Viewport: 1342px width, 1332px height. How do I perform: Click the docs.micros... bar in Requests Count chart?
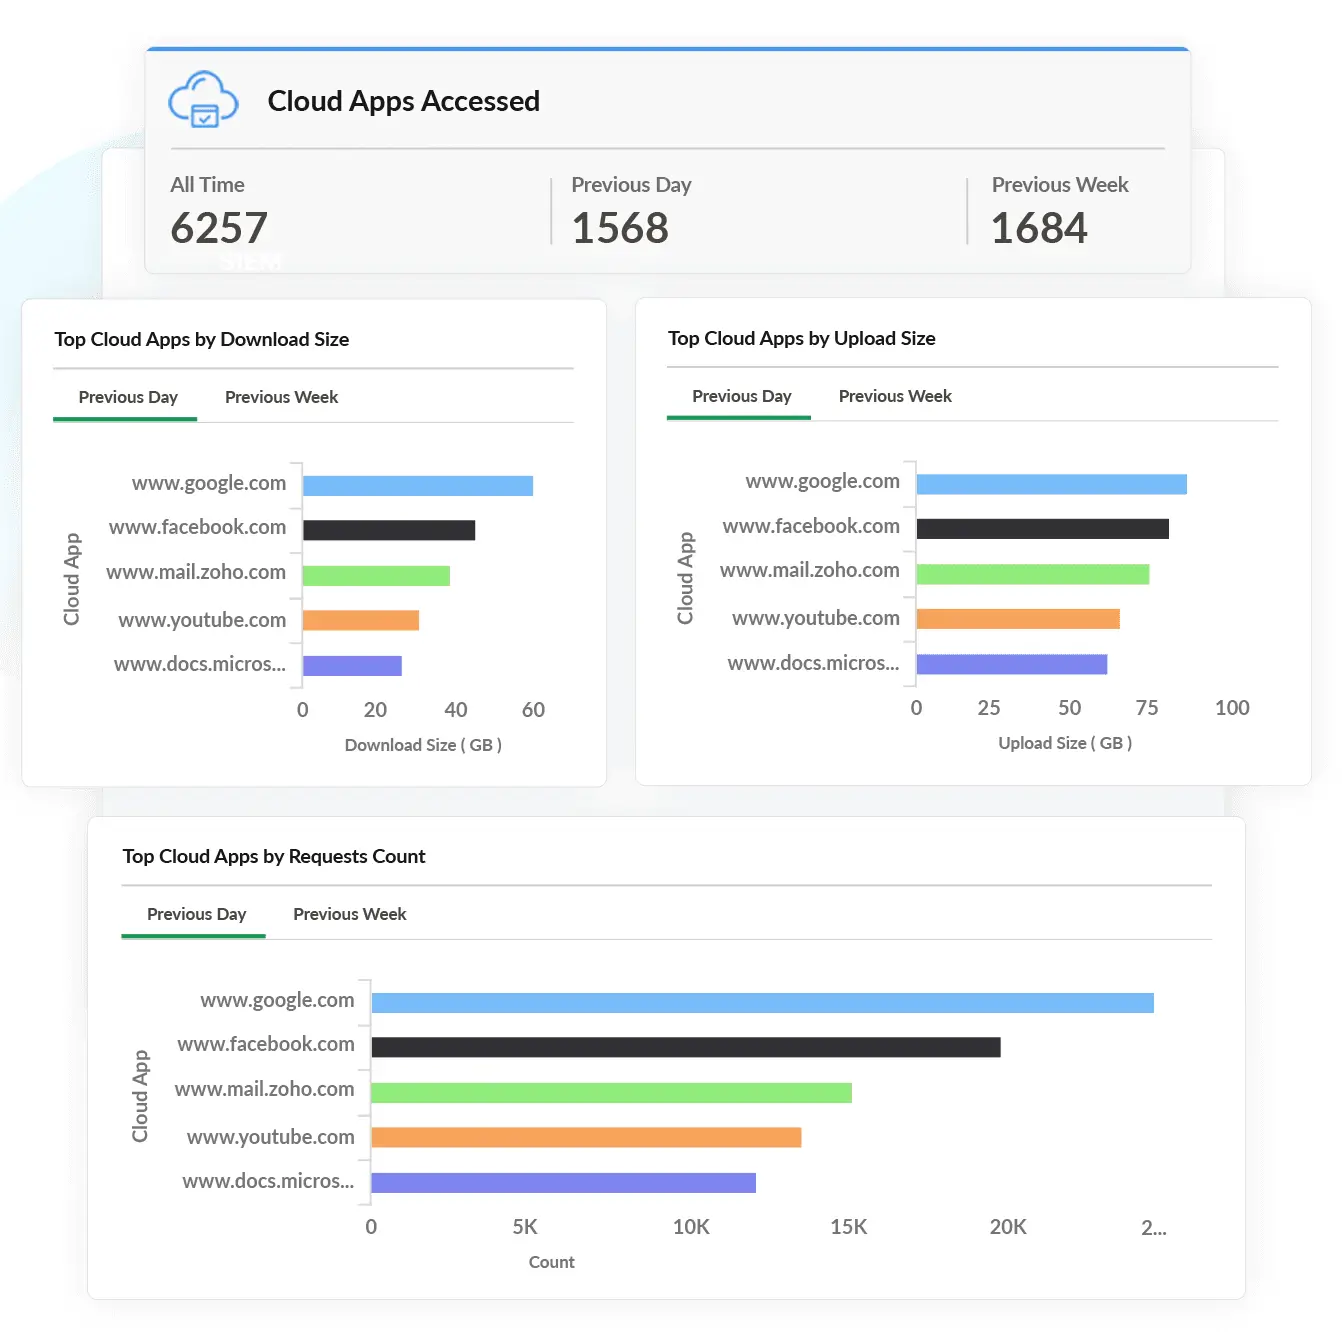(563, 1183)
